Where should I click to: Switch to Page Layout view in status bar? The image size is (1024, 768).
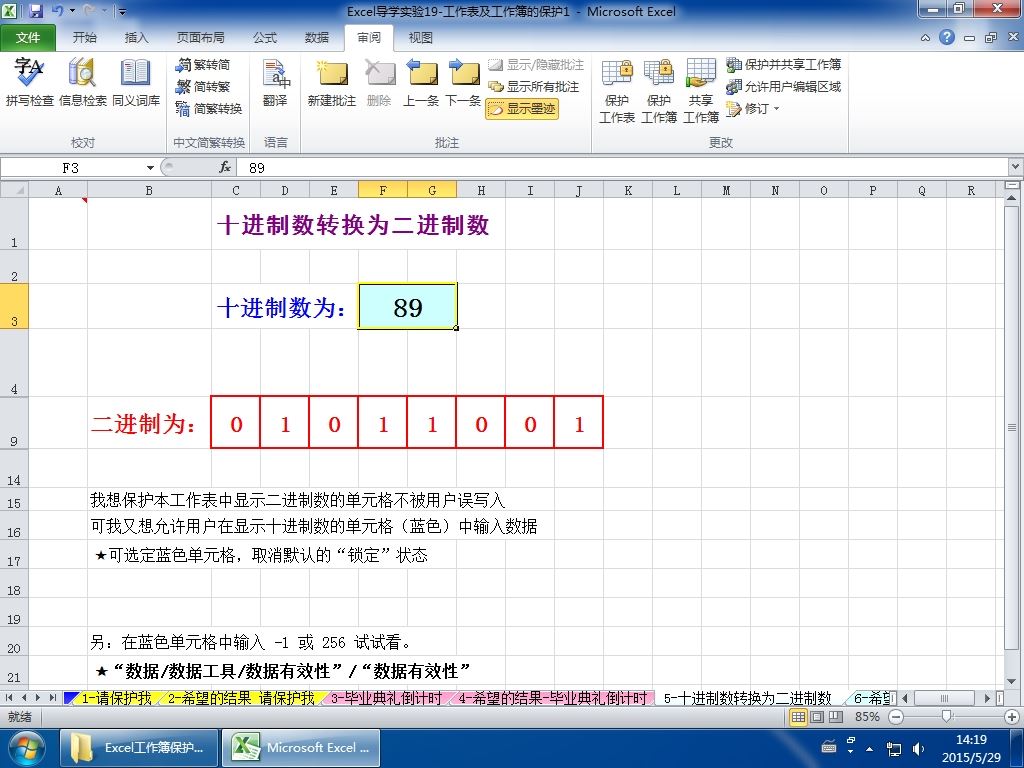pos(817,717)
